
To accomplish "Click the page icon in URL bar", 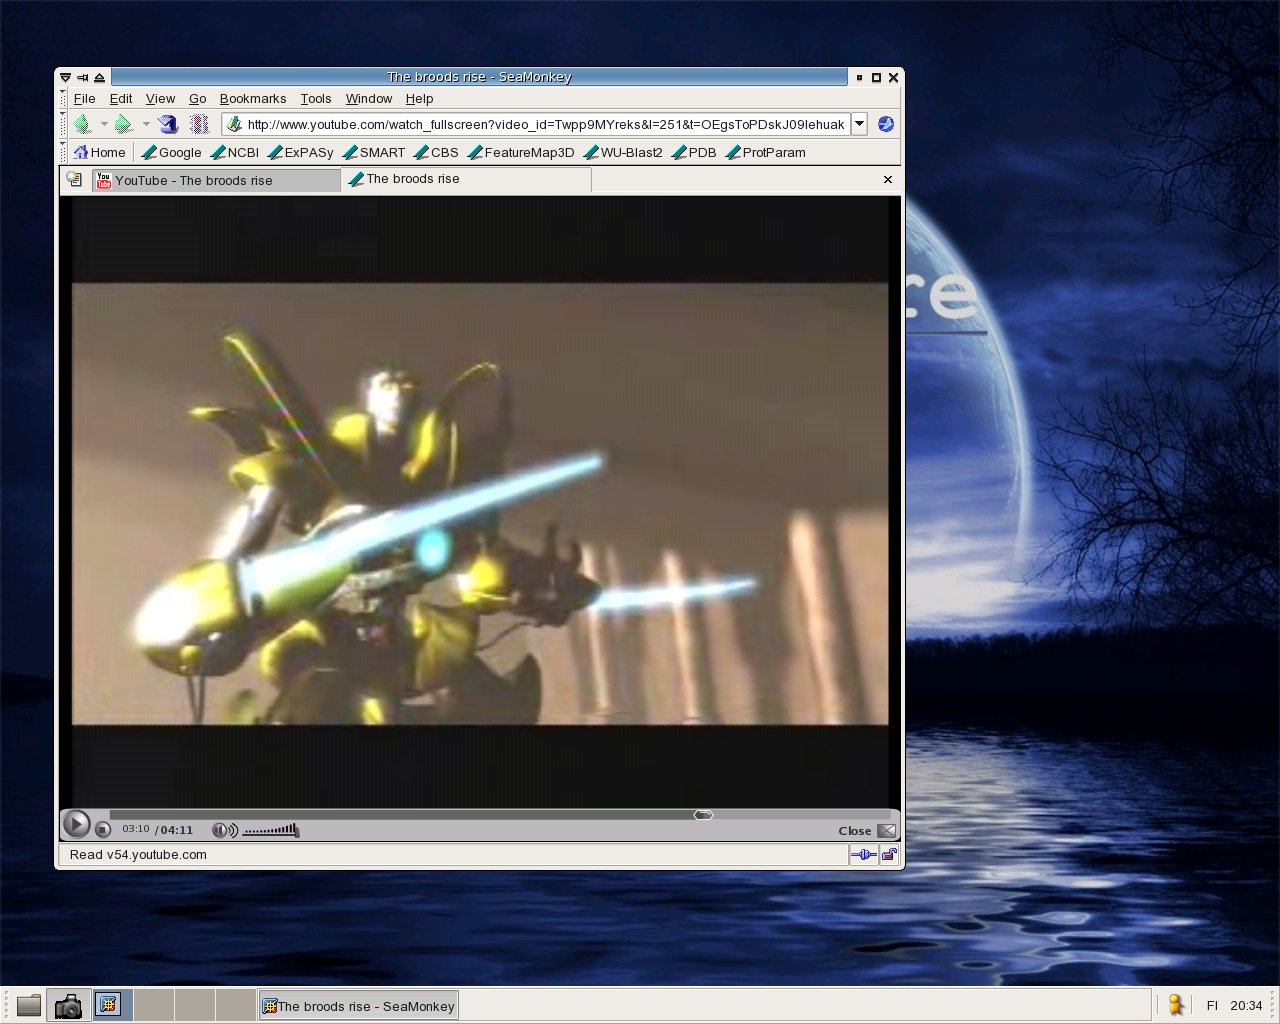I will [234, 124].
